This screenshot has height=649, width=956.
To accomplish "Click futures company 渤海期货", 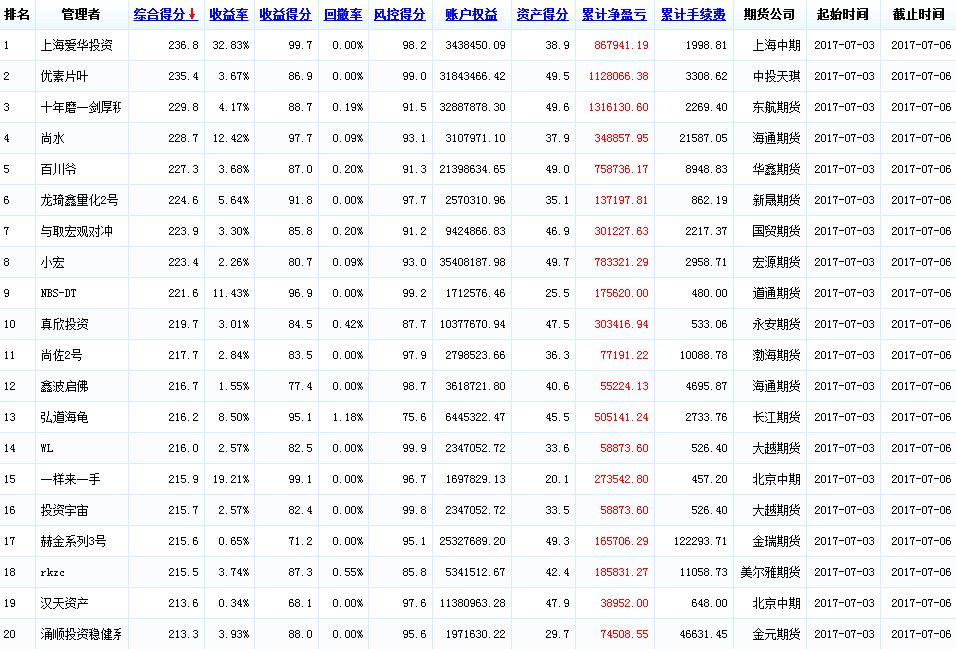I will 776,355.
